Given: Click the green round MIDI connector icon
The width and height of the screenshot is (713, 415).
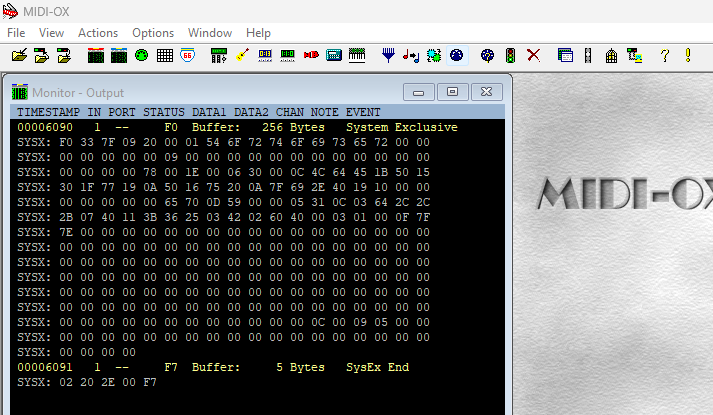Looking at the screenshot, I should point(141,56).
